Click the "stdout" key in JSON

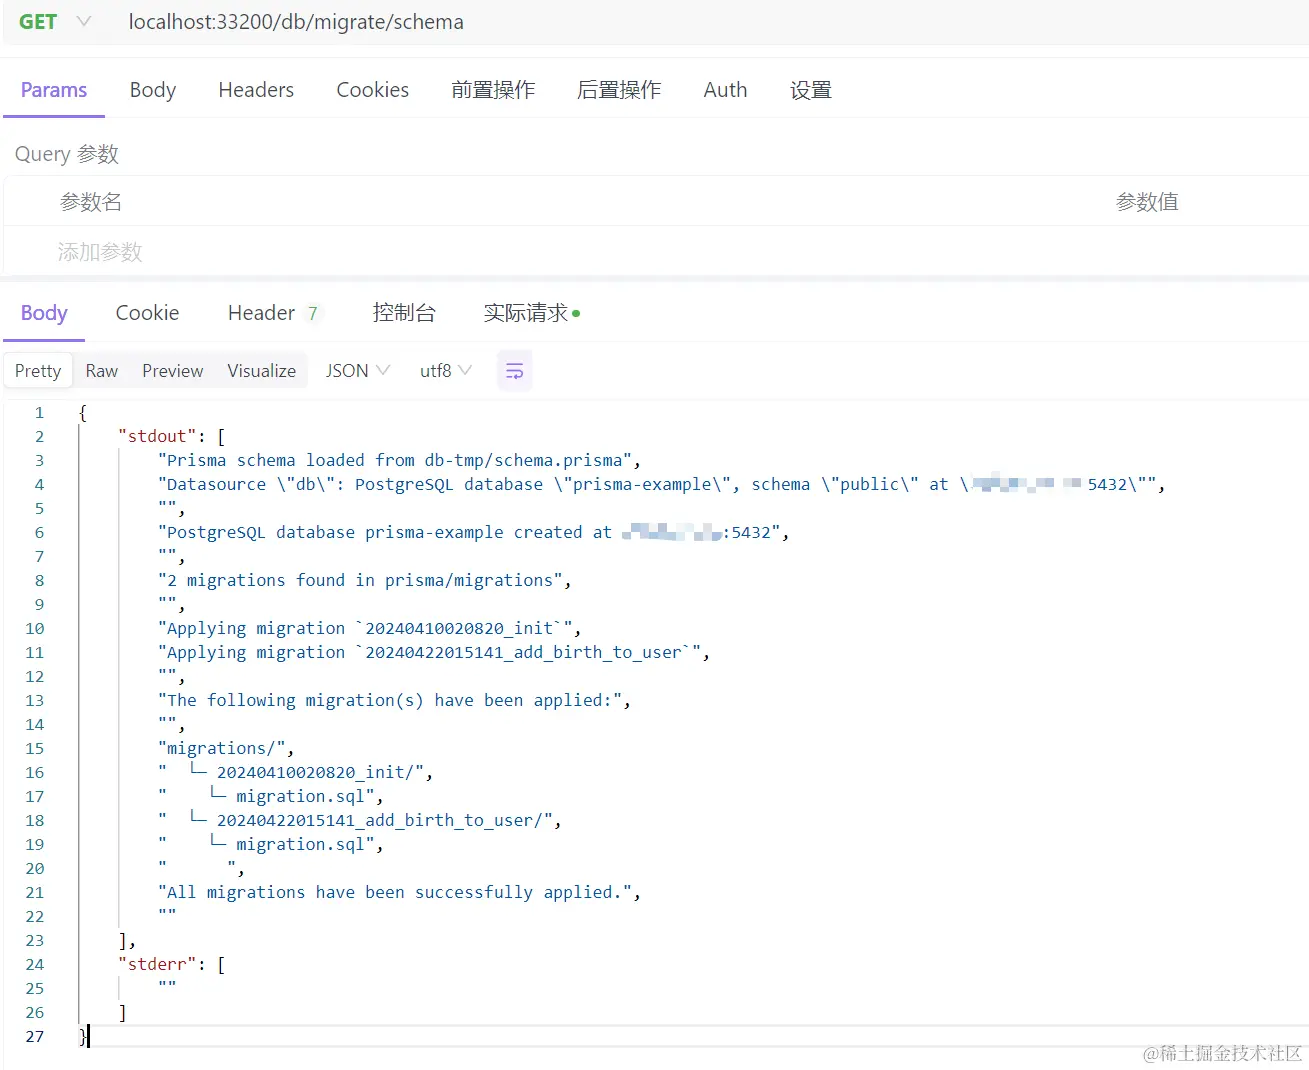(157, 436)
